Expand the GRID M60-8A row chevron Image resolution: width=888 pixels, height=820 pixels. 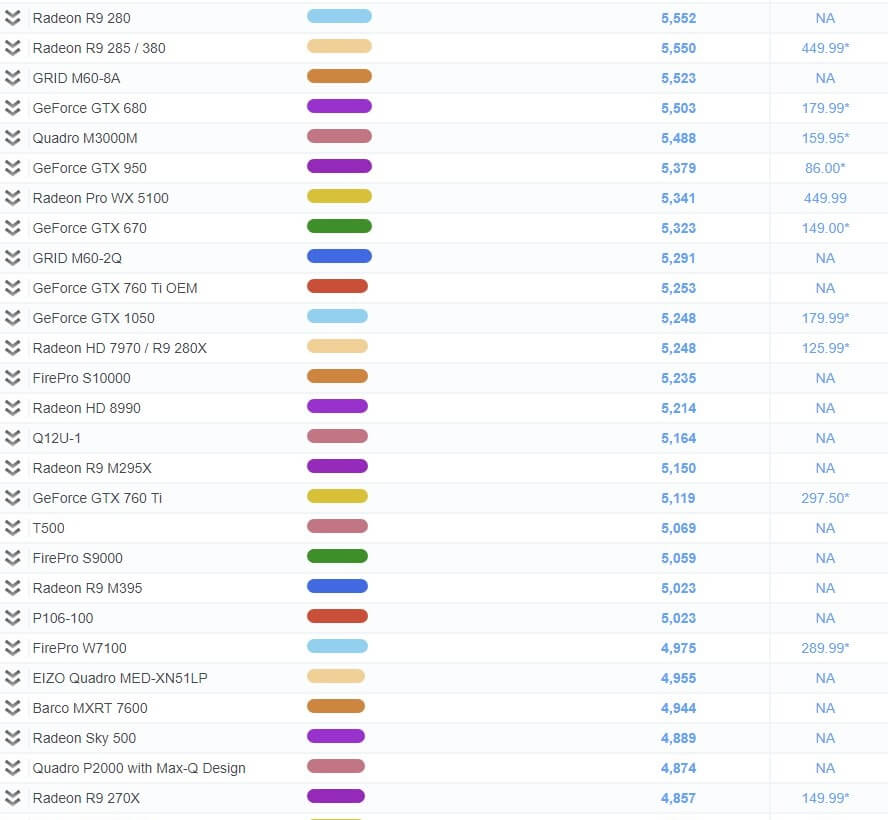pos(12,78)
